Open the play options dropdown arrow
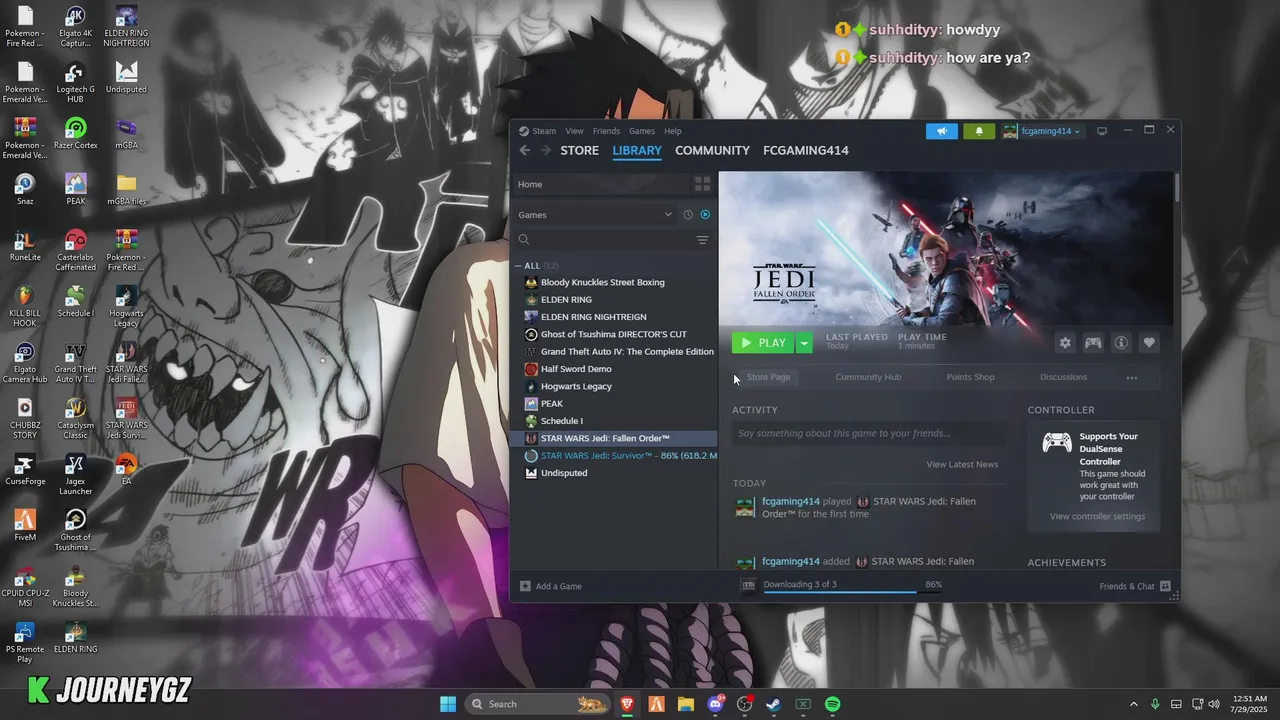Image resolution: width=1280 pixels, height=720 pixels. 804,343
